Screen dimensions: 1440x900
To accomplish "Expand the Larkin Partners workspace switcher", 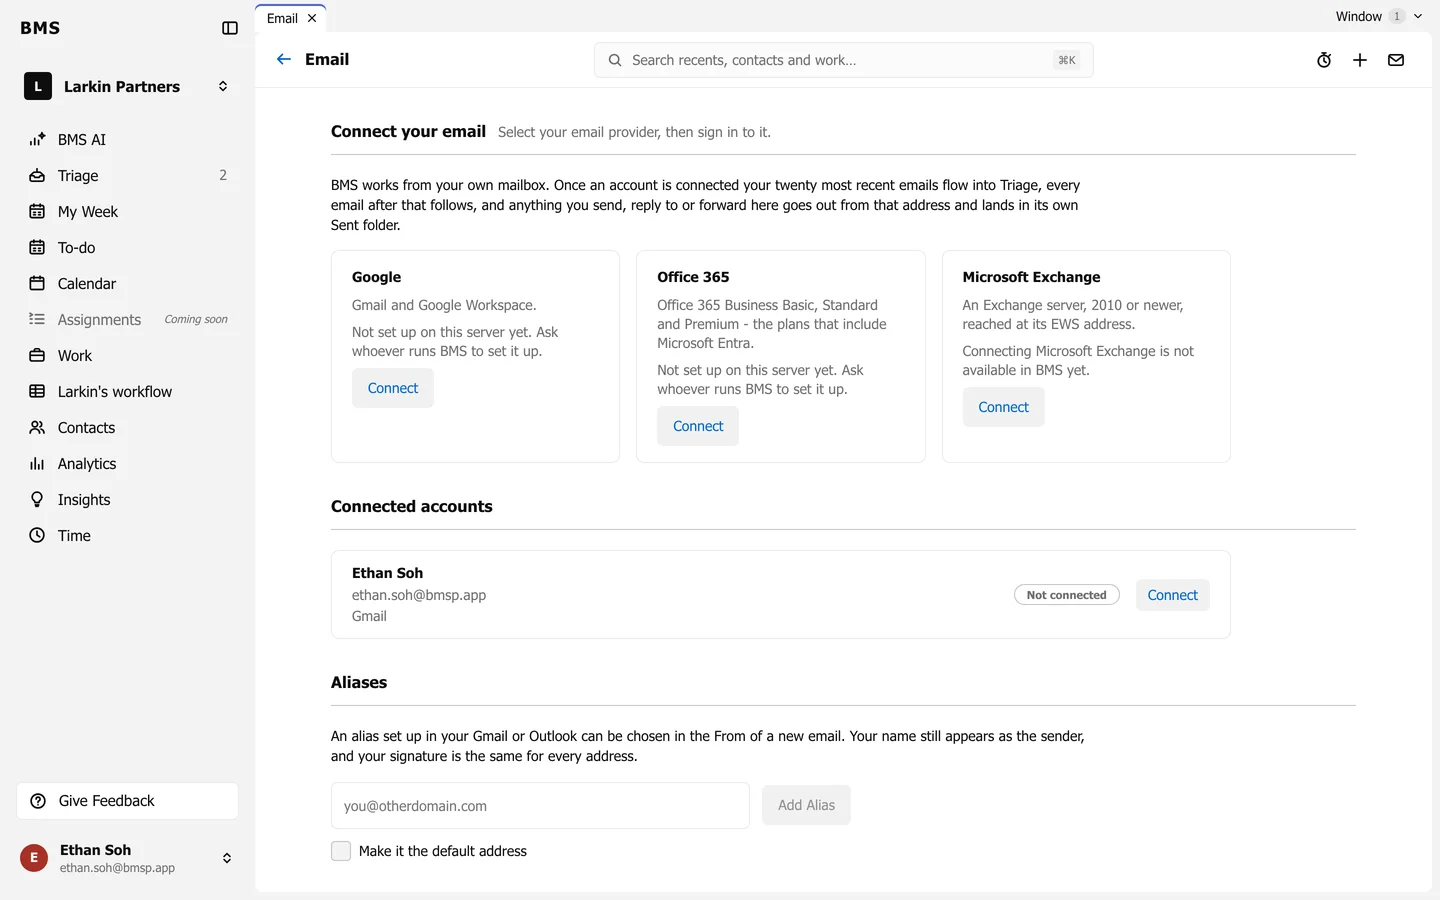I will (128, 87).
